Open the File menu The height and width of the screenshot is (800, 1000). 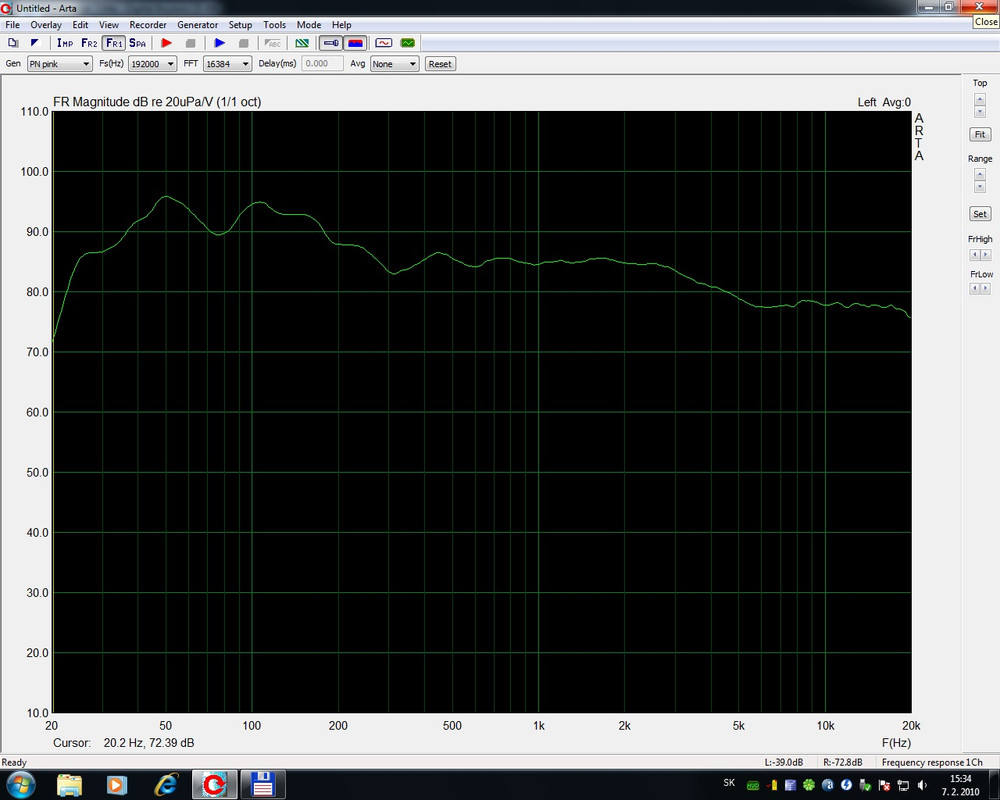12,25
